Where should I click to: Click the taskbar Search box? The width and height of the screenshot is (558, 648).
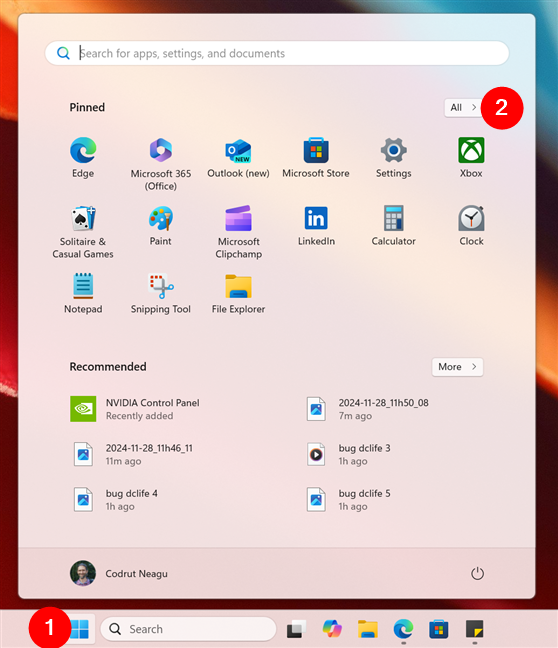188,629
